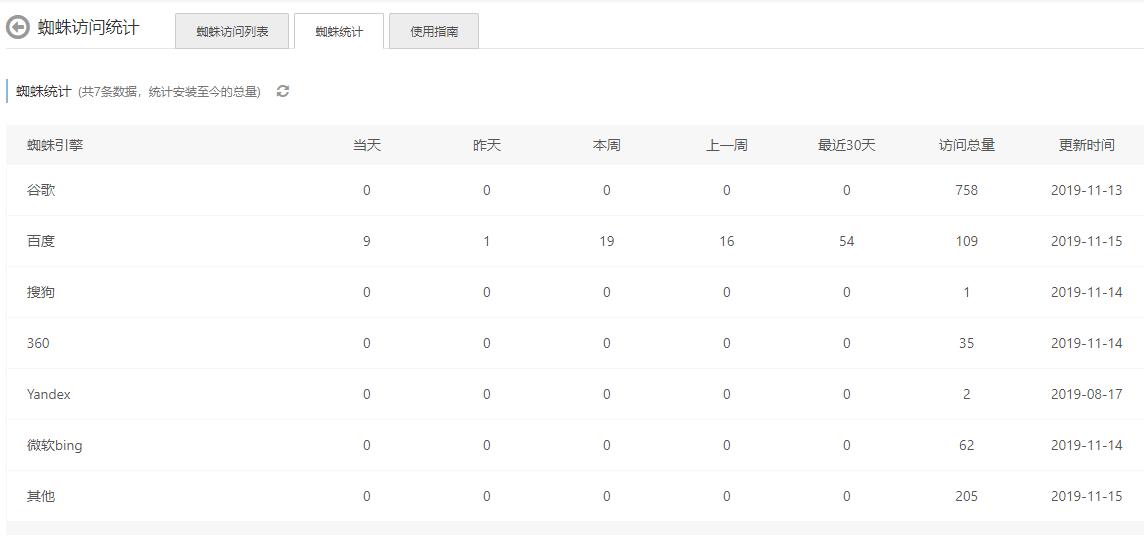Open the 蜘蛛访问列表 tab
Viewport: 1144px width, 539px height.
pos(232,31)
